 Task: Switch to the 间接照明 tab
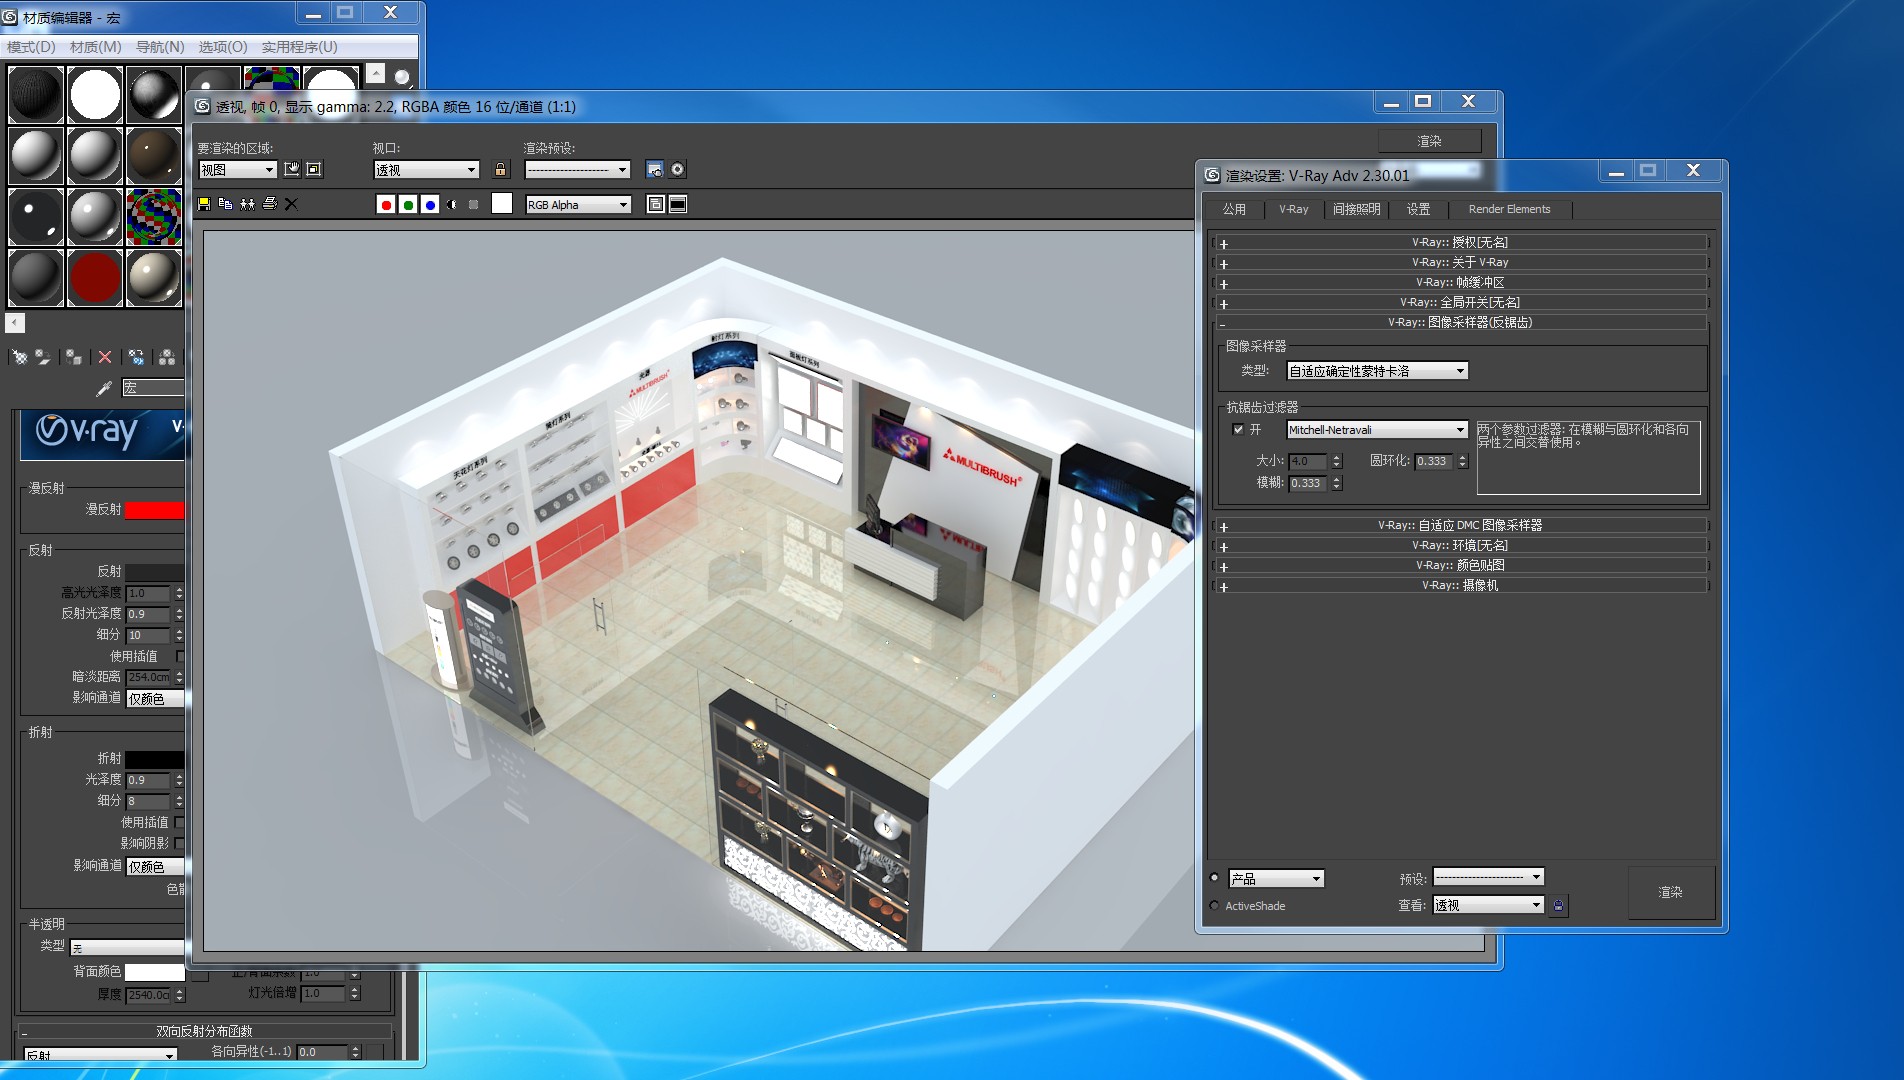(1357, 209)
